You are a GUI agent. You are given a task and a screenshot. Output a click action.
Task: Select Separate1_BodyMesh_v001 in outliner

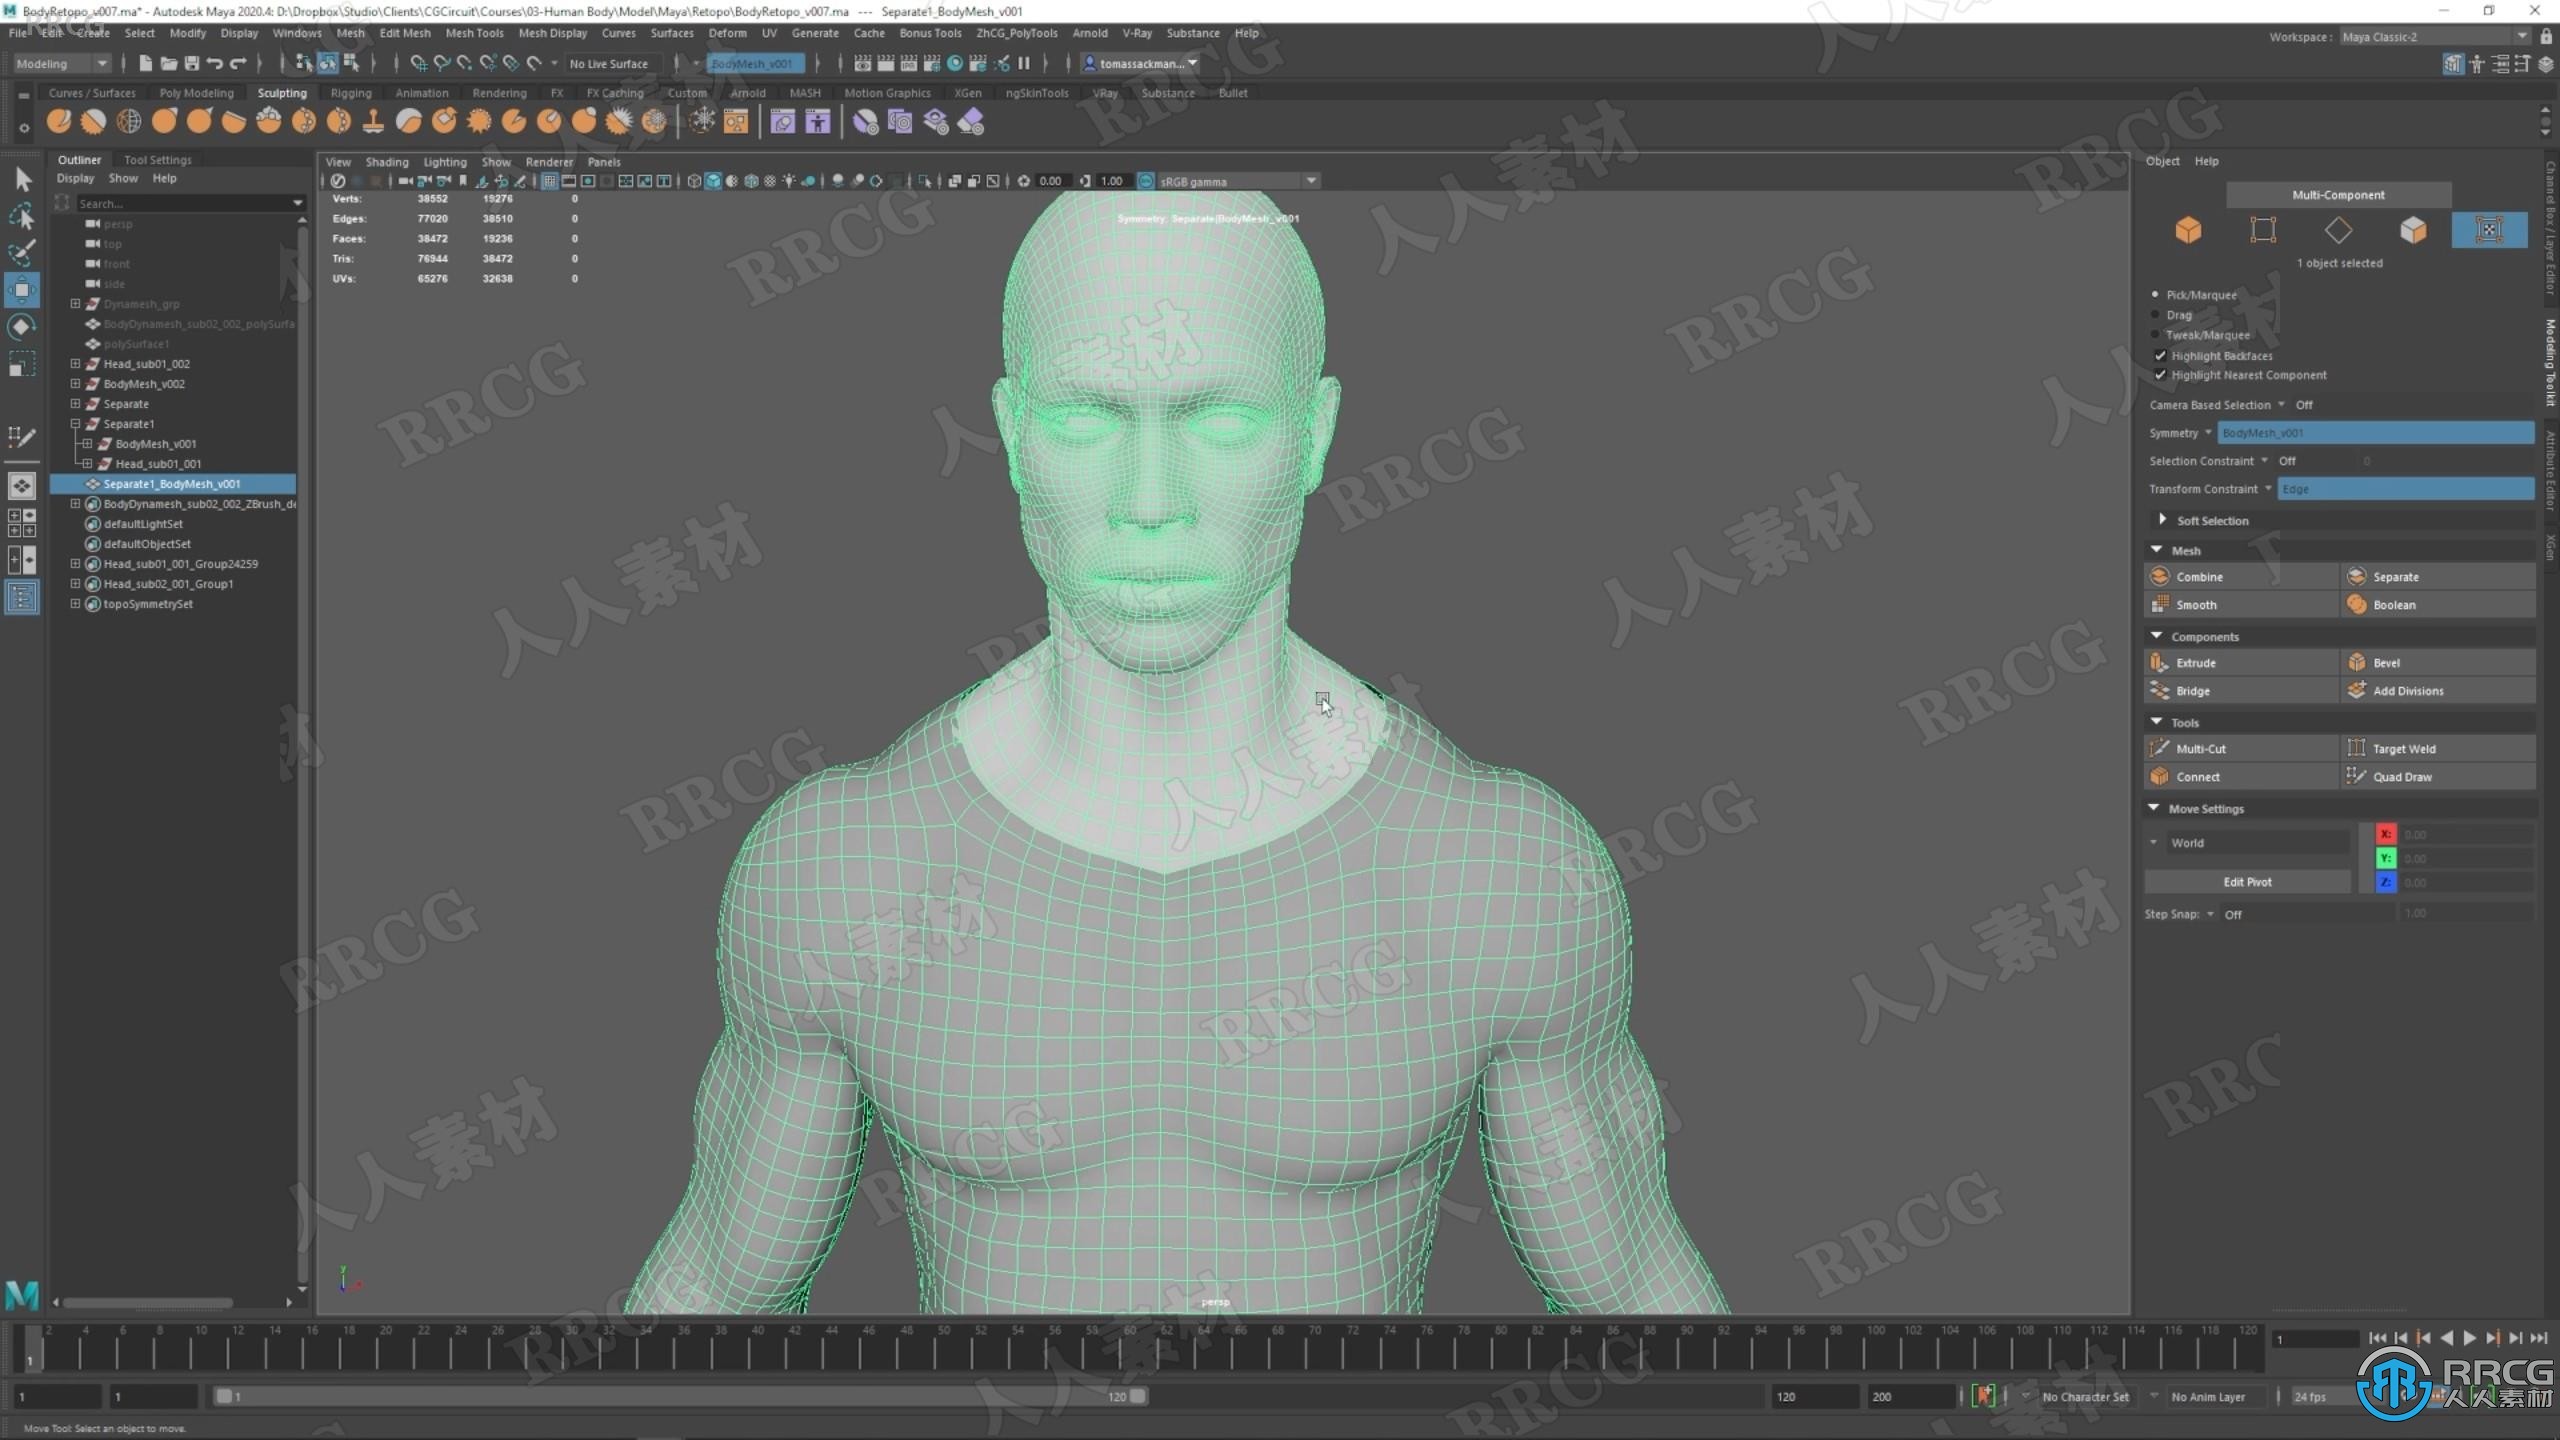click(172, 484)
